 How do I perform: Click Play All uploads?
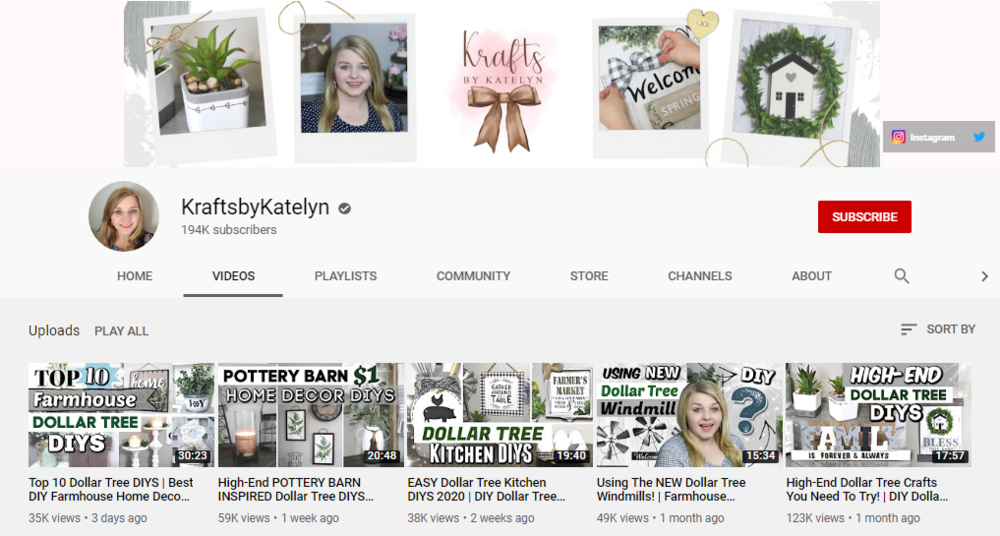pyautogui.click(x=121, y=331)
